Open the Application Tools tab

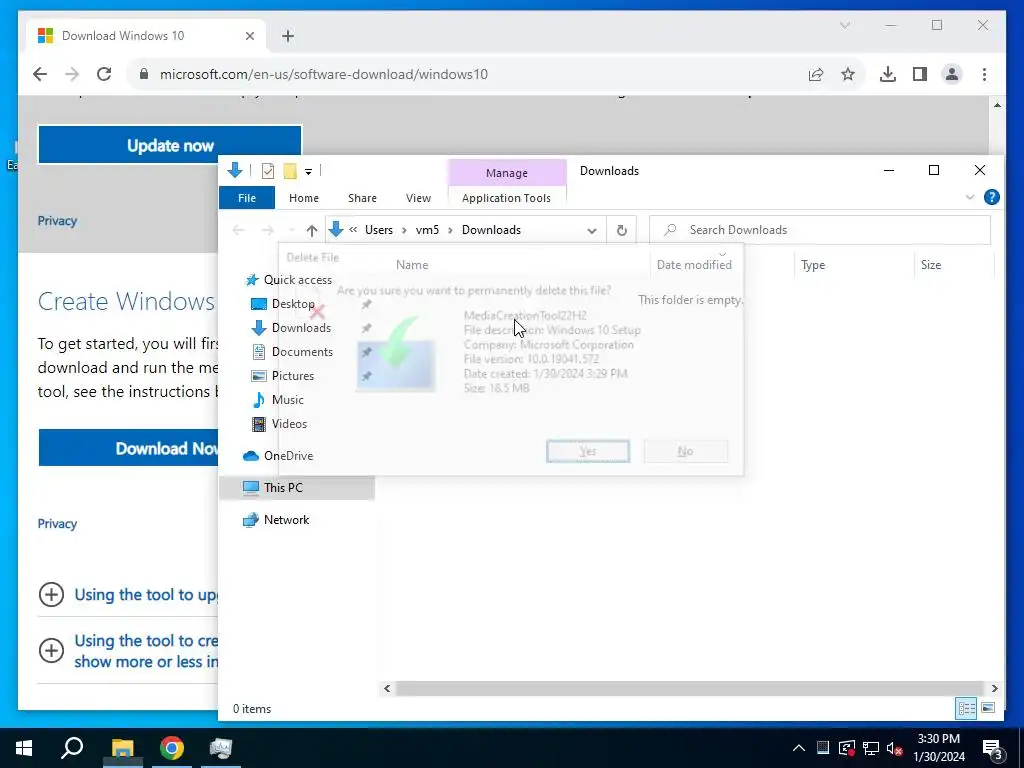click(506, 198)
